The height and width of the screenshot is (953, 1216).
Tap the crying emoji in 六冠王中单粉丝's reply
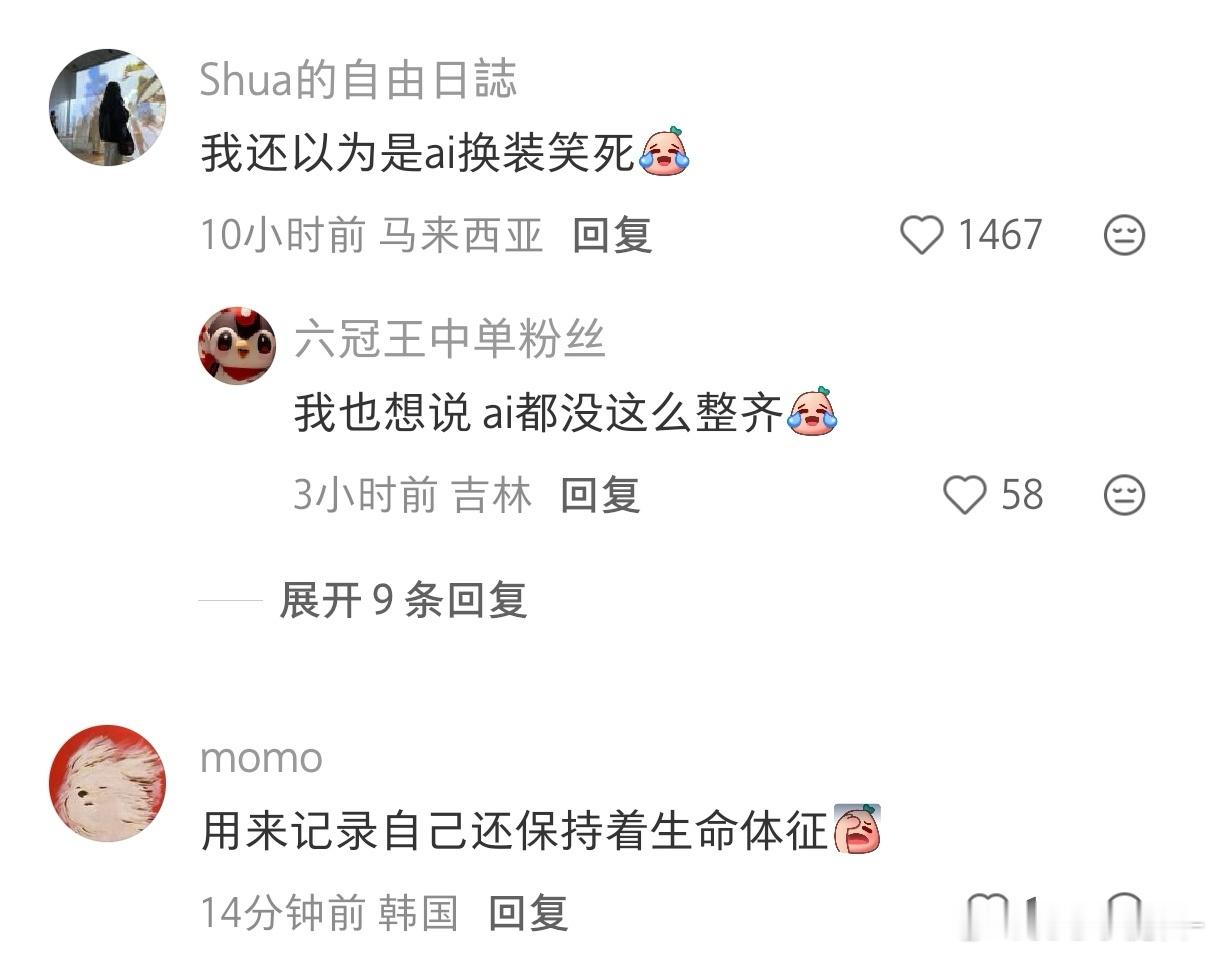[812, 410]
